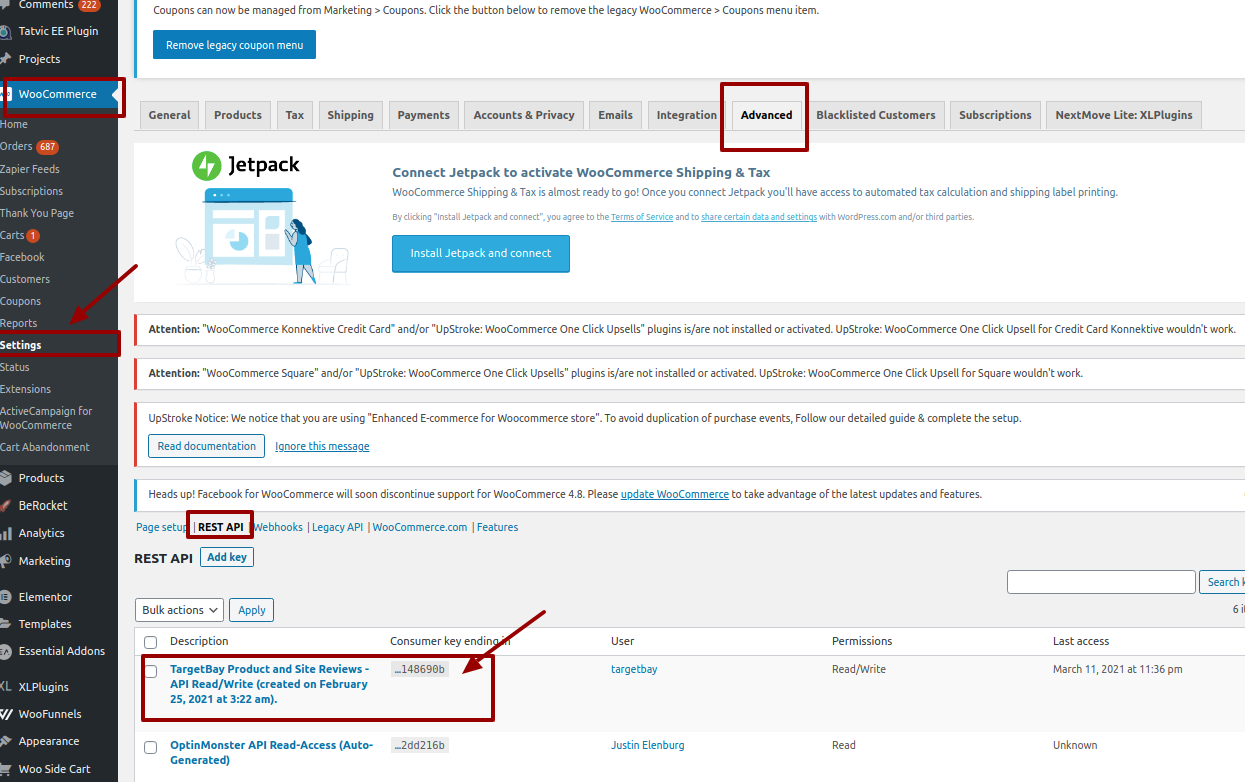Image resolution: width=1245 pixels, height=782 pixels.
Task: Switch to the Integration tab
Action: [686, 115]
